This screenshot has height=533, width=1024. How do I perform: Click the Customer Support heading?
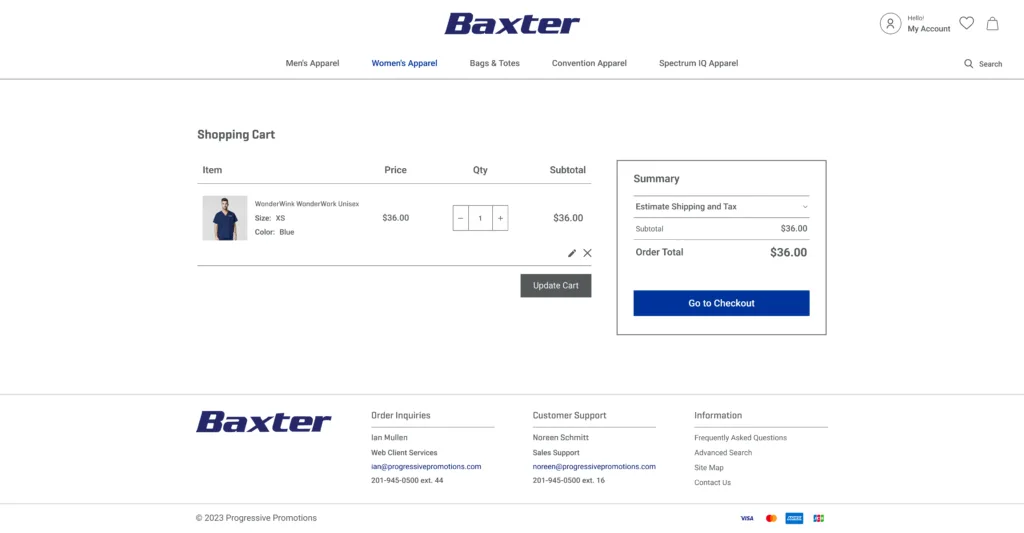point(569,415)
